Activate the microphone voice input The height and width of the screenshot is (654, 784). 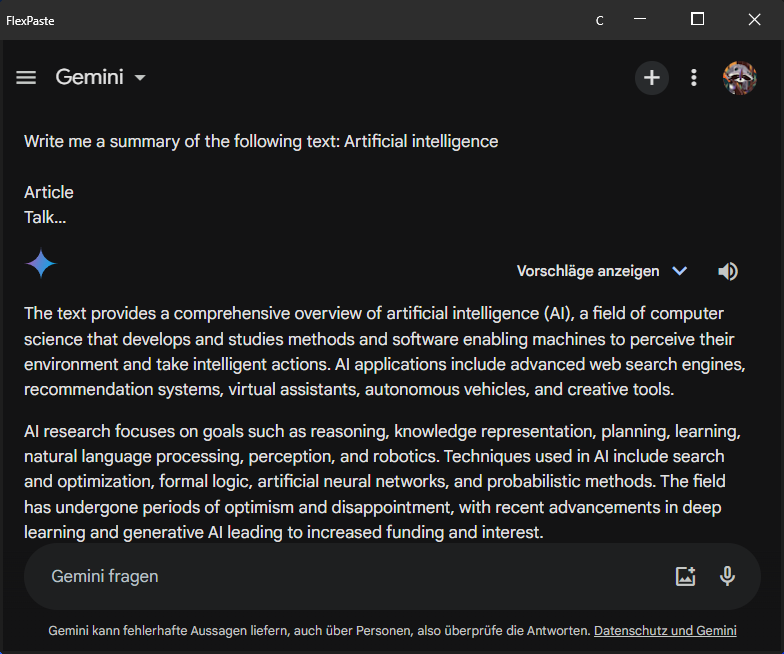[x=727, y=576]
